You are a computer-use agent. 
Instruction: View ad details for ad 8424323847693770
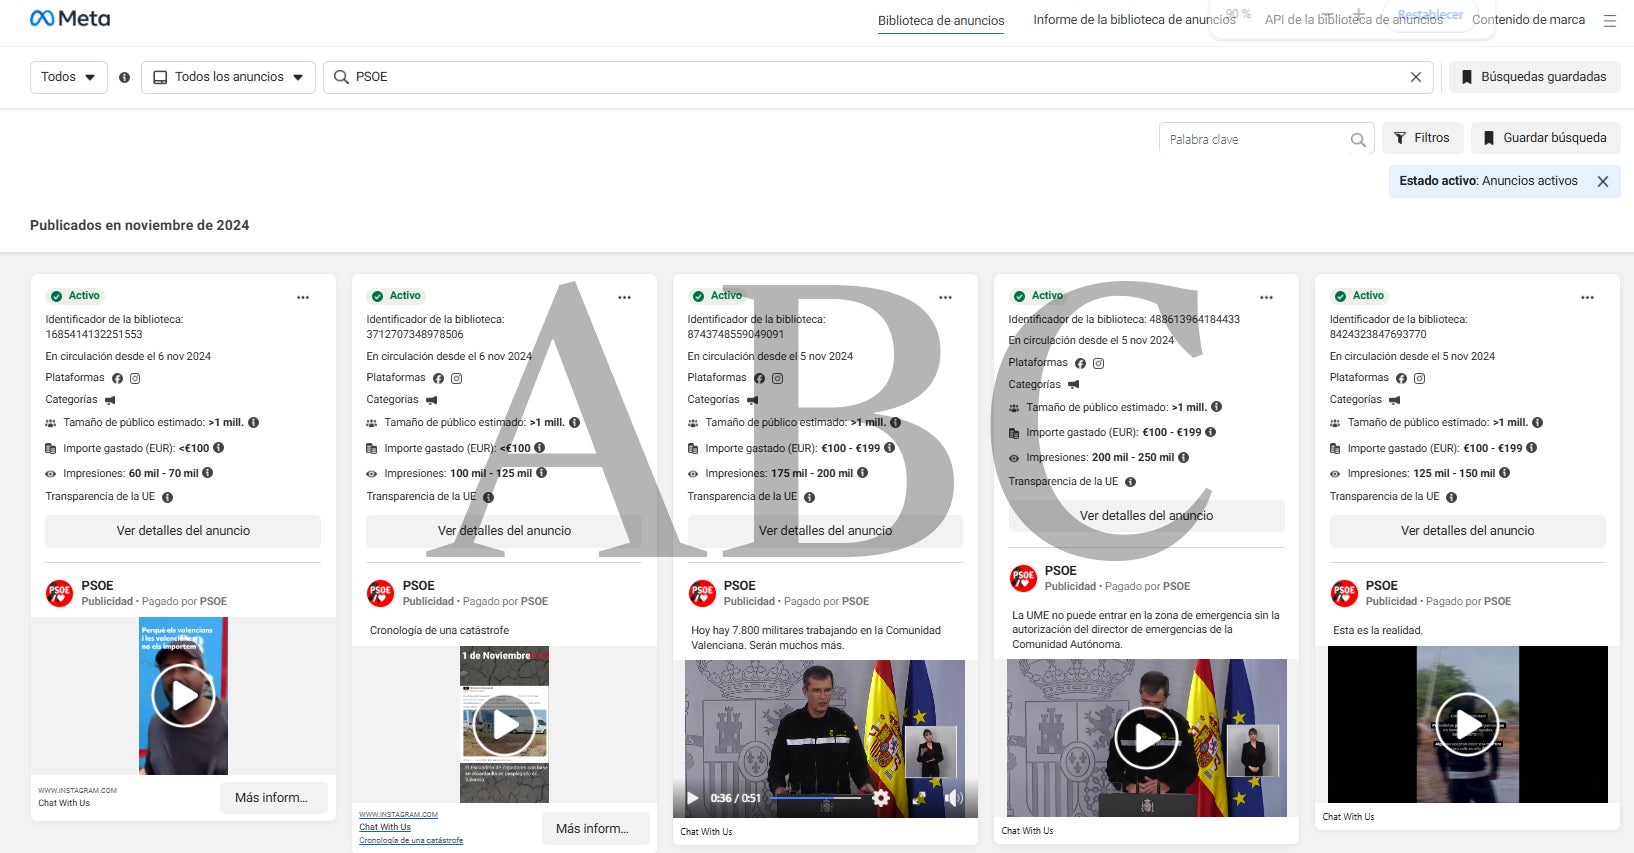1467,531
